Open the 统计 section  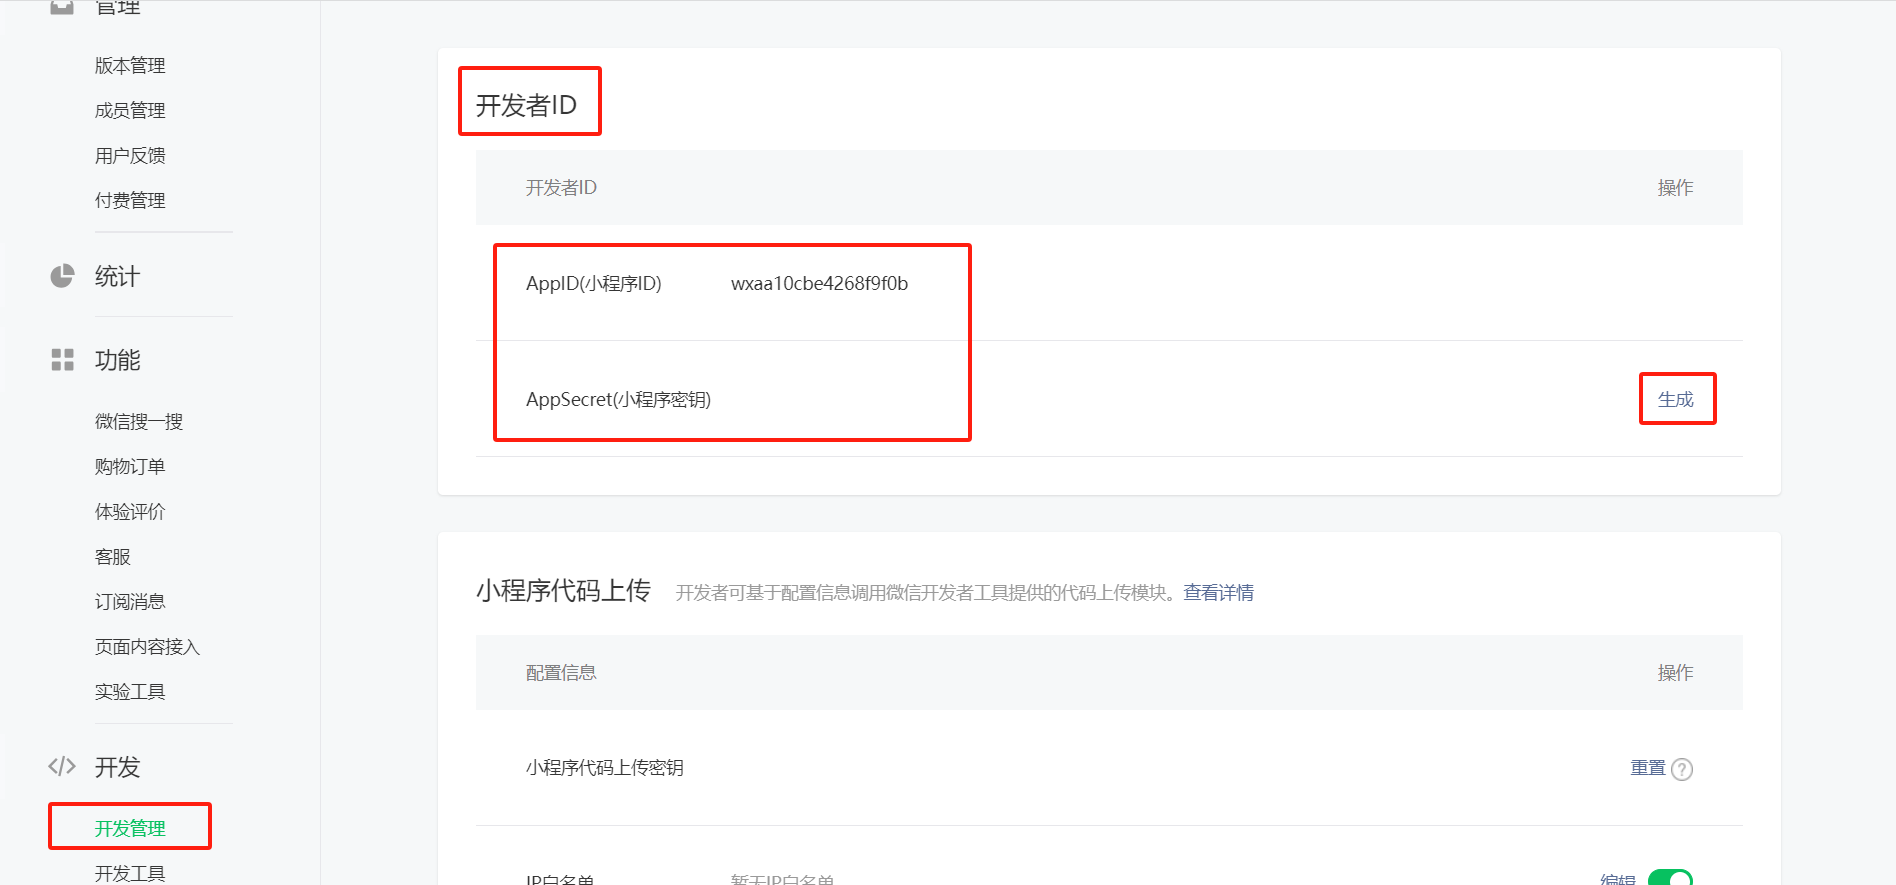117,276
